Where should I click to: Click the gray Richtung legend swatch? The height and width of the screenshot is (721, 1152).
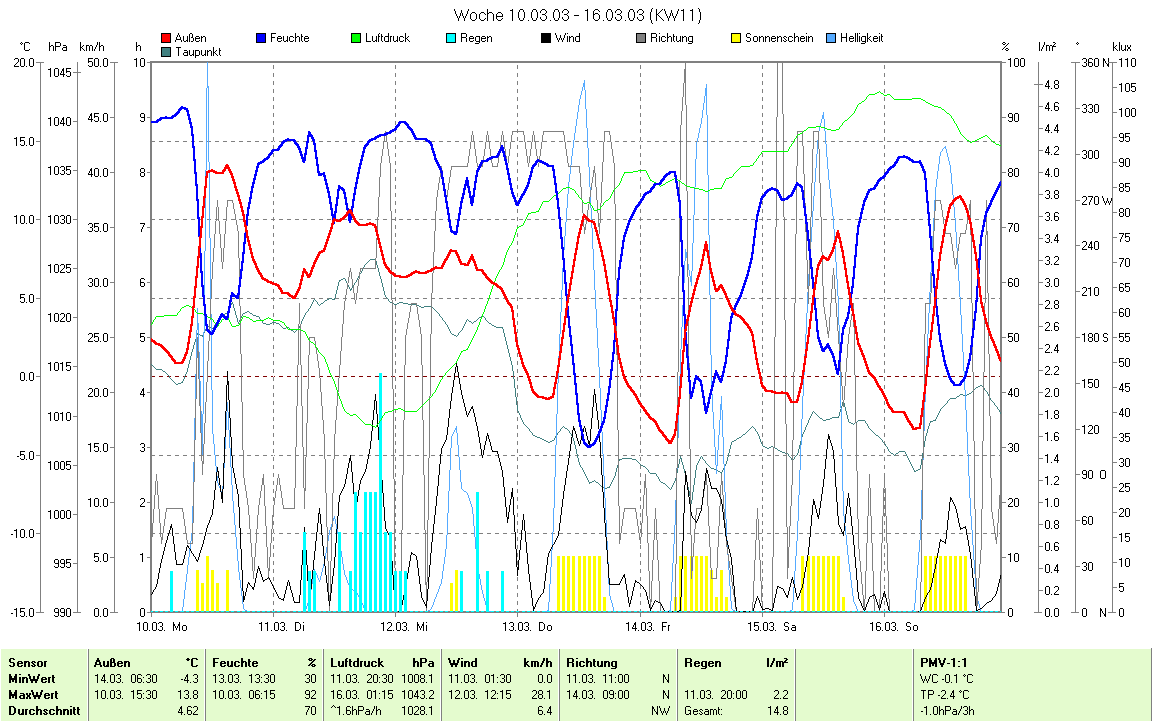click(641, 39)
